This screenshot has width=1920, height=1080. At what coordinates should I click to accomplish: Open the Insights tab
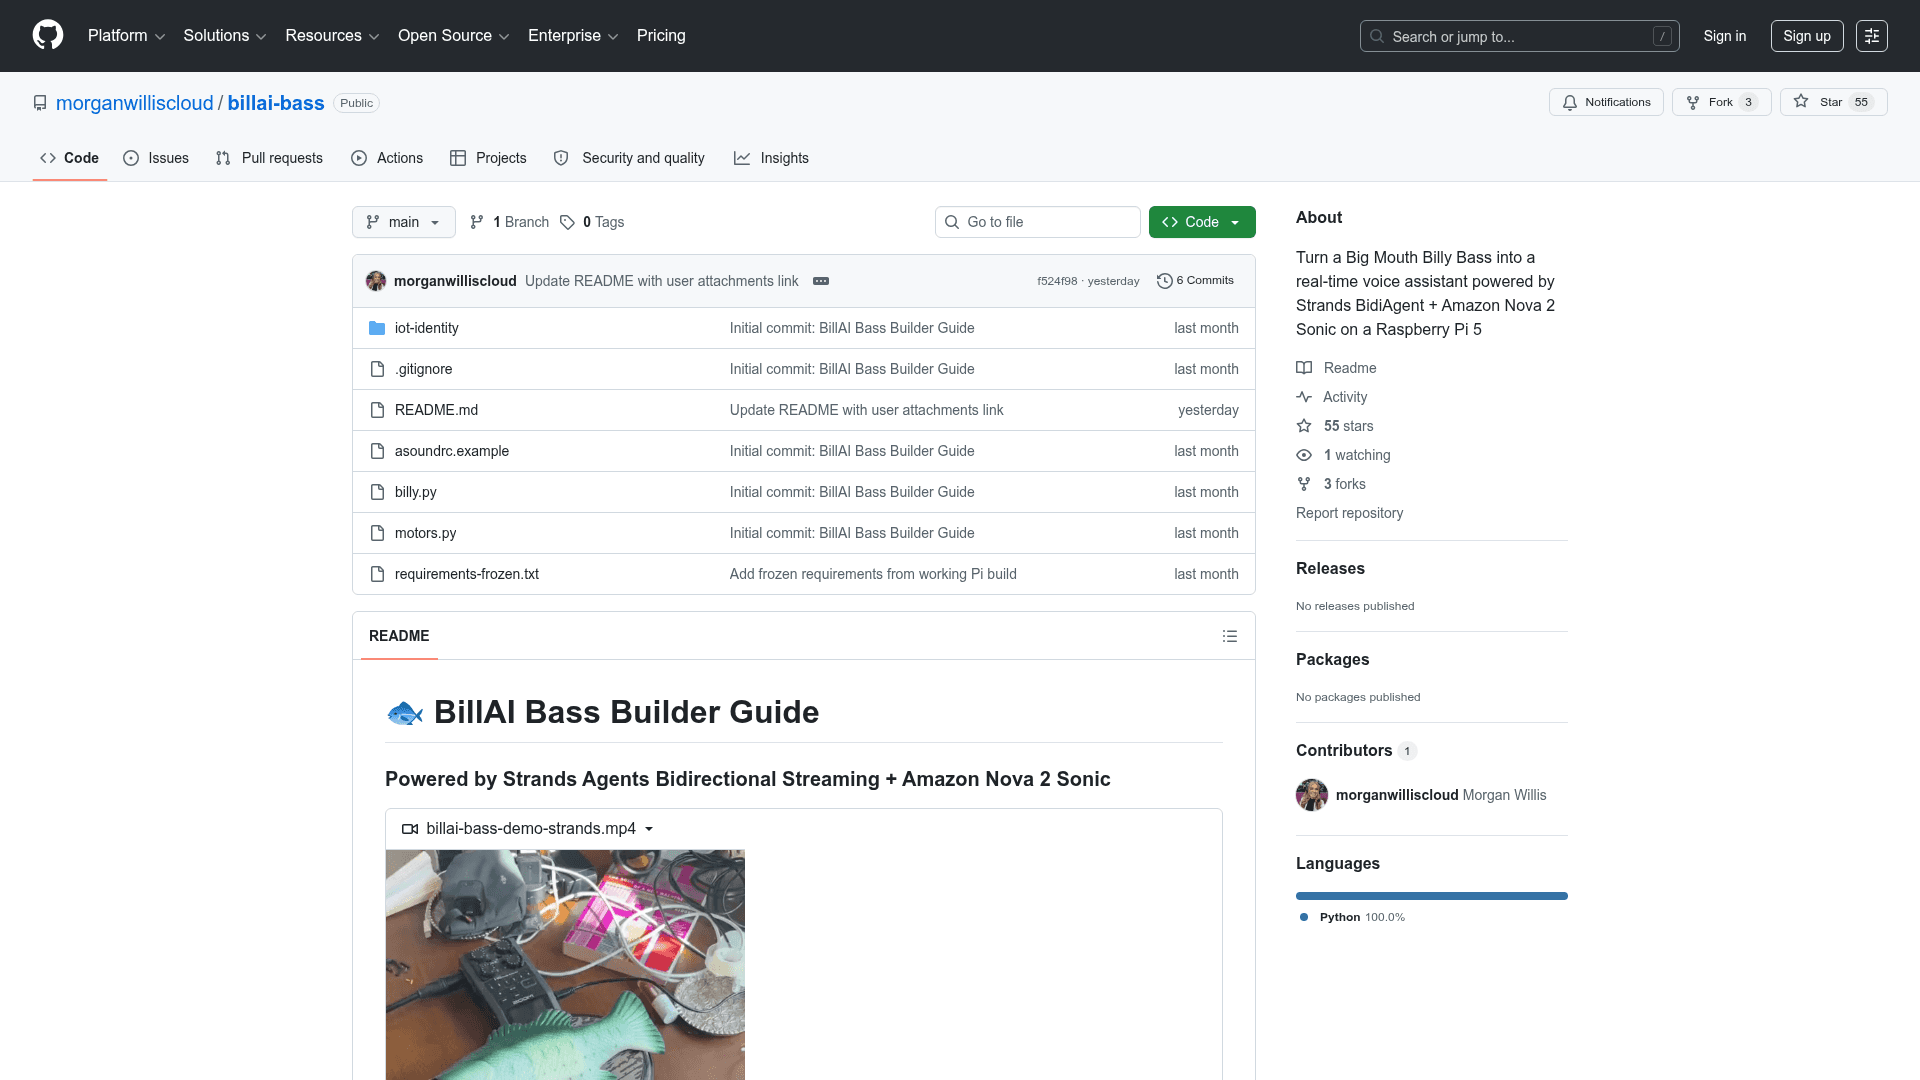771,158
